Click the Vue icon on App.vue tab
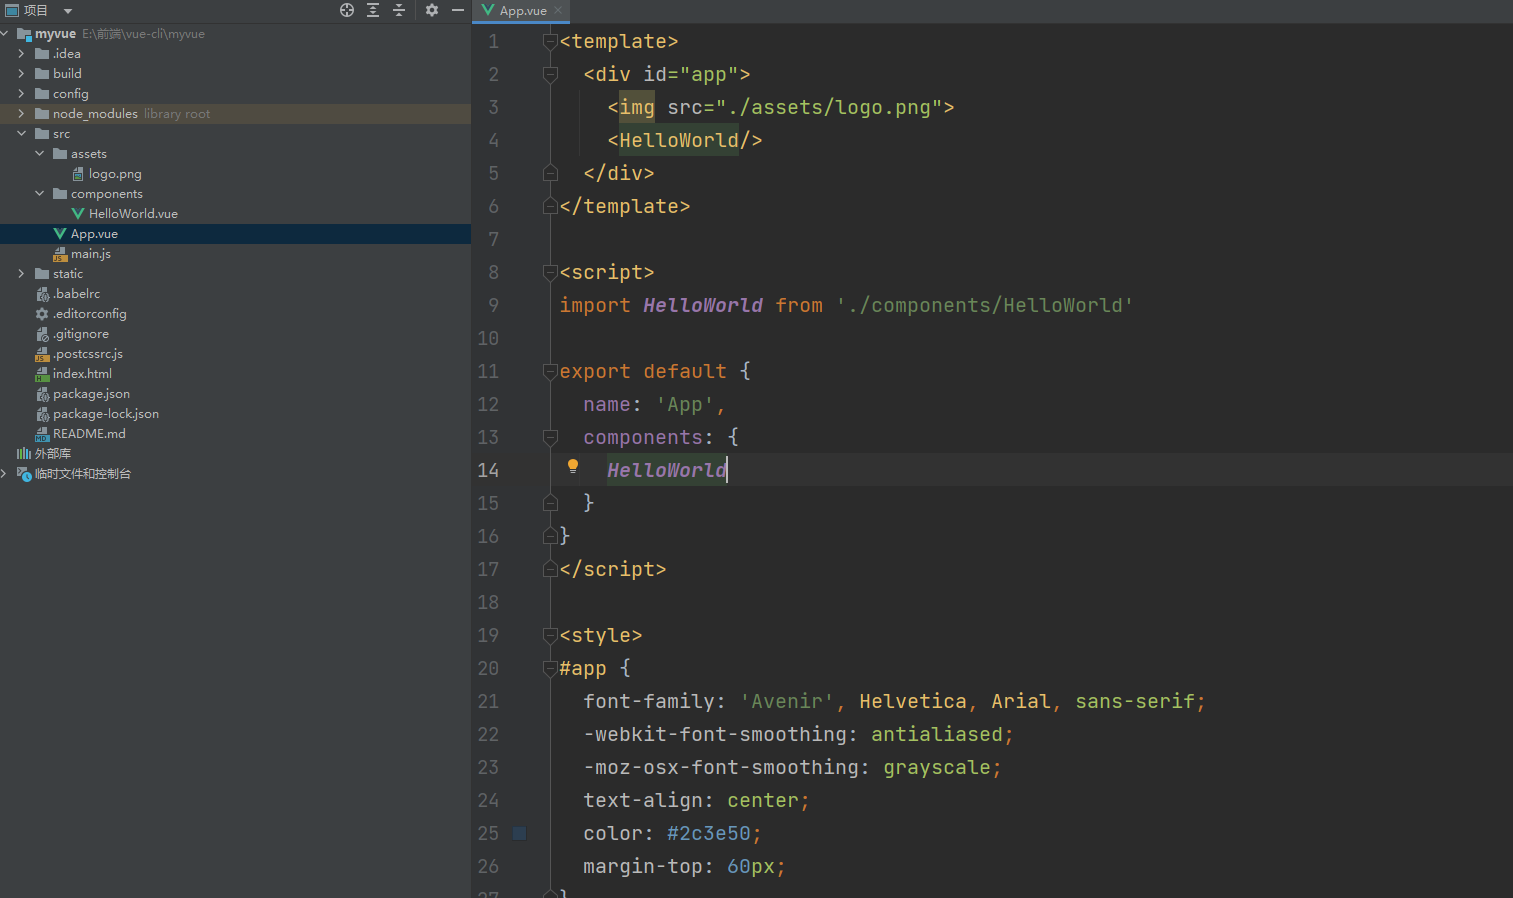Viewport: 1513px width, 898px height. click(x=488, y=10)
